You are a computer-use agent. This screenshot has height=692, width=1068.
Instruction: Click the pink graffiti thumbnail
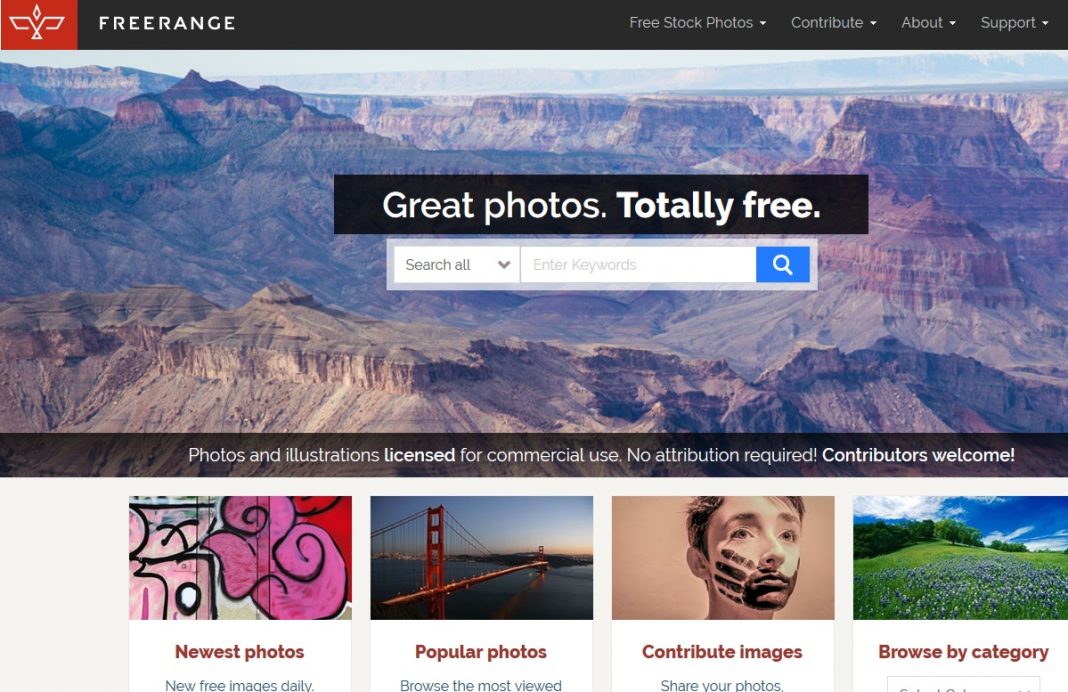[x=240, y=558]
